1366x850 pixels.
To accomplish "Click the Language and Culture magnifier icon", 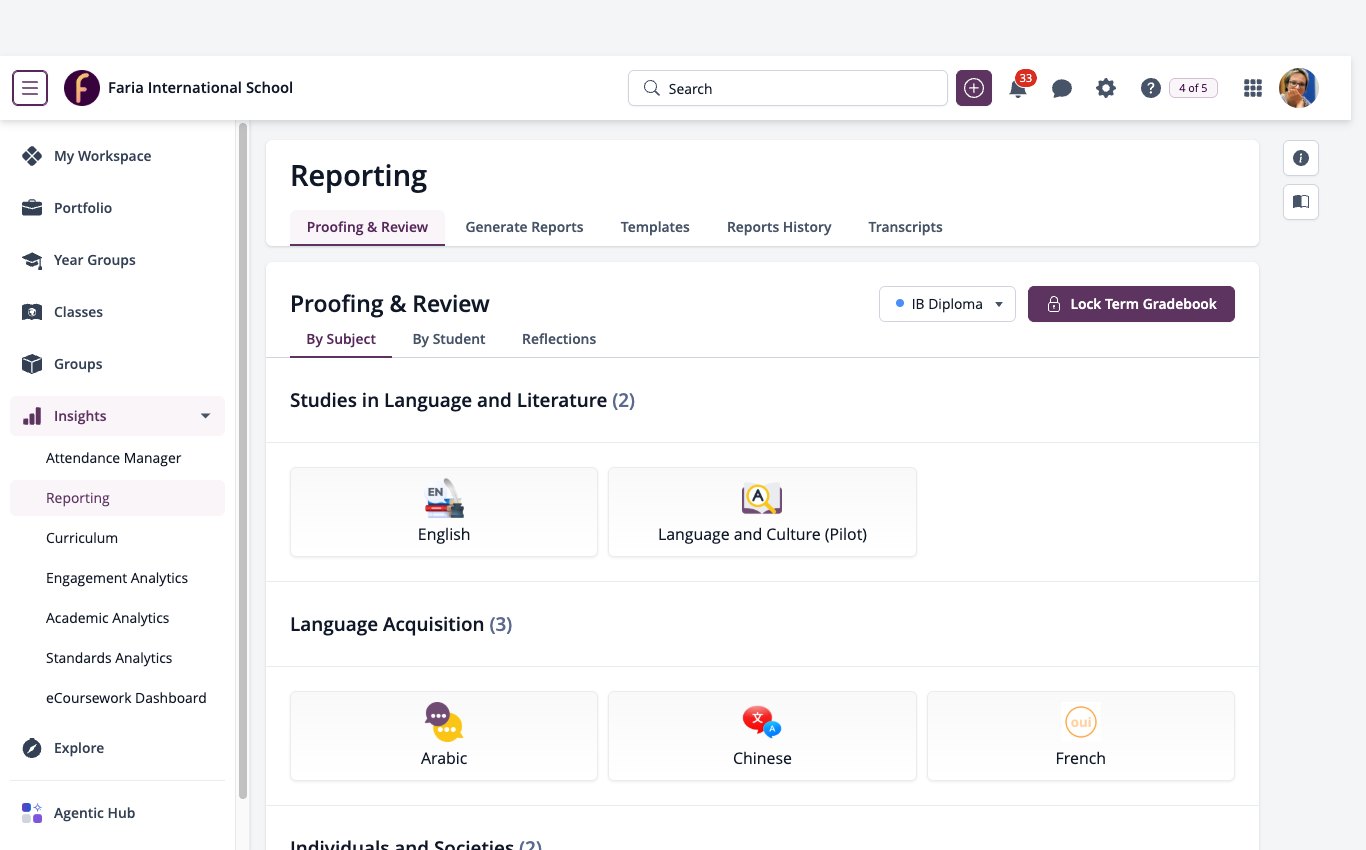I will [762, 498].
